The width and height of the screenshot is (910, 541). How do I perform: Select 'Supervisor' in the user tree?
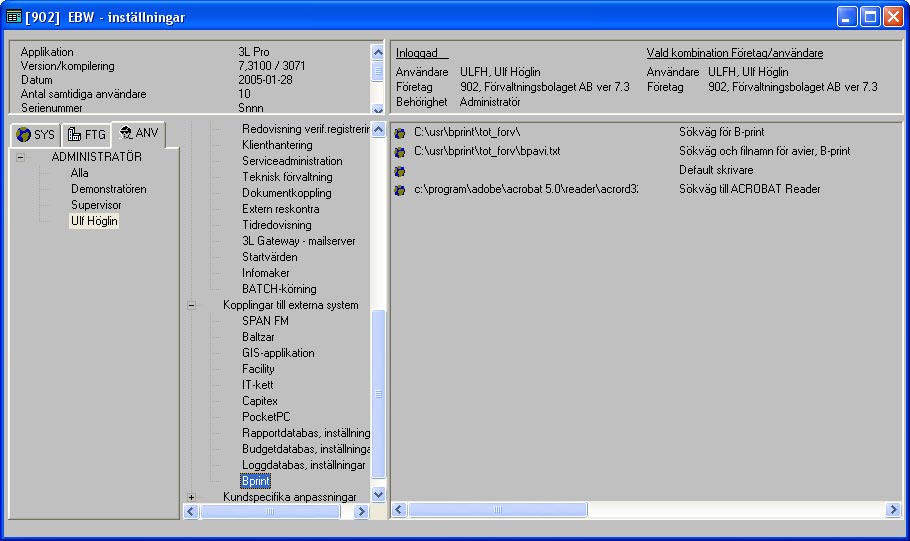[x=95, y=205]
